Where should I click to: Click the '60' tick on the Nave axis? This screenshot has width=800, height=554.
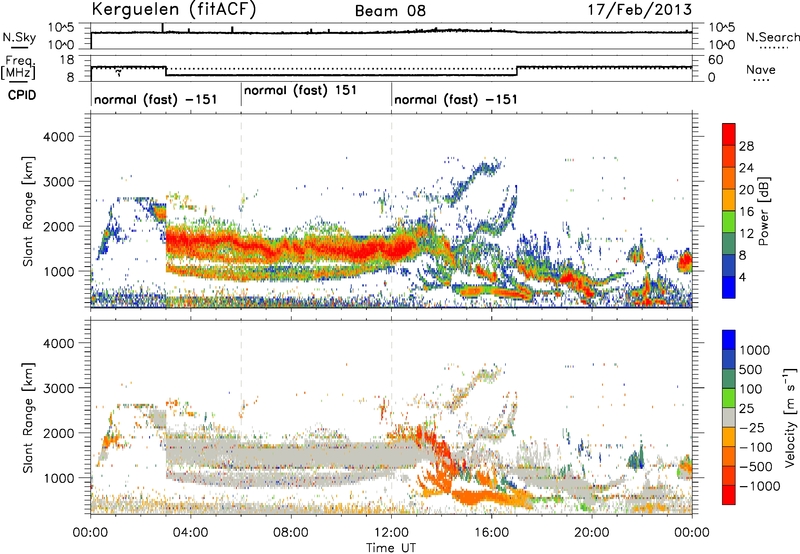click(x=715, y=60)
